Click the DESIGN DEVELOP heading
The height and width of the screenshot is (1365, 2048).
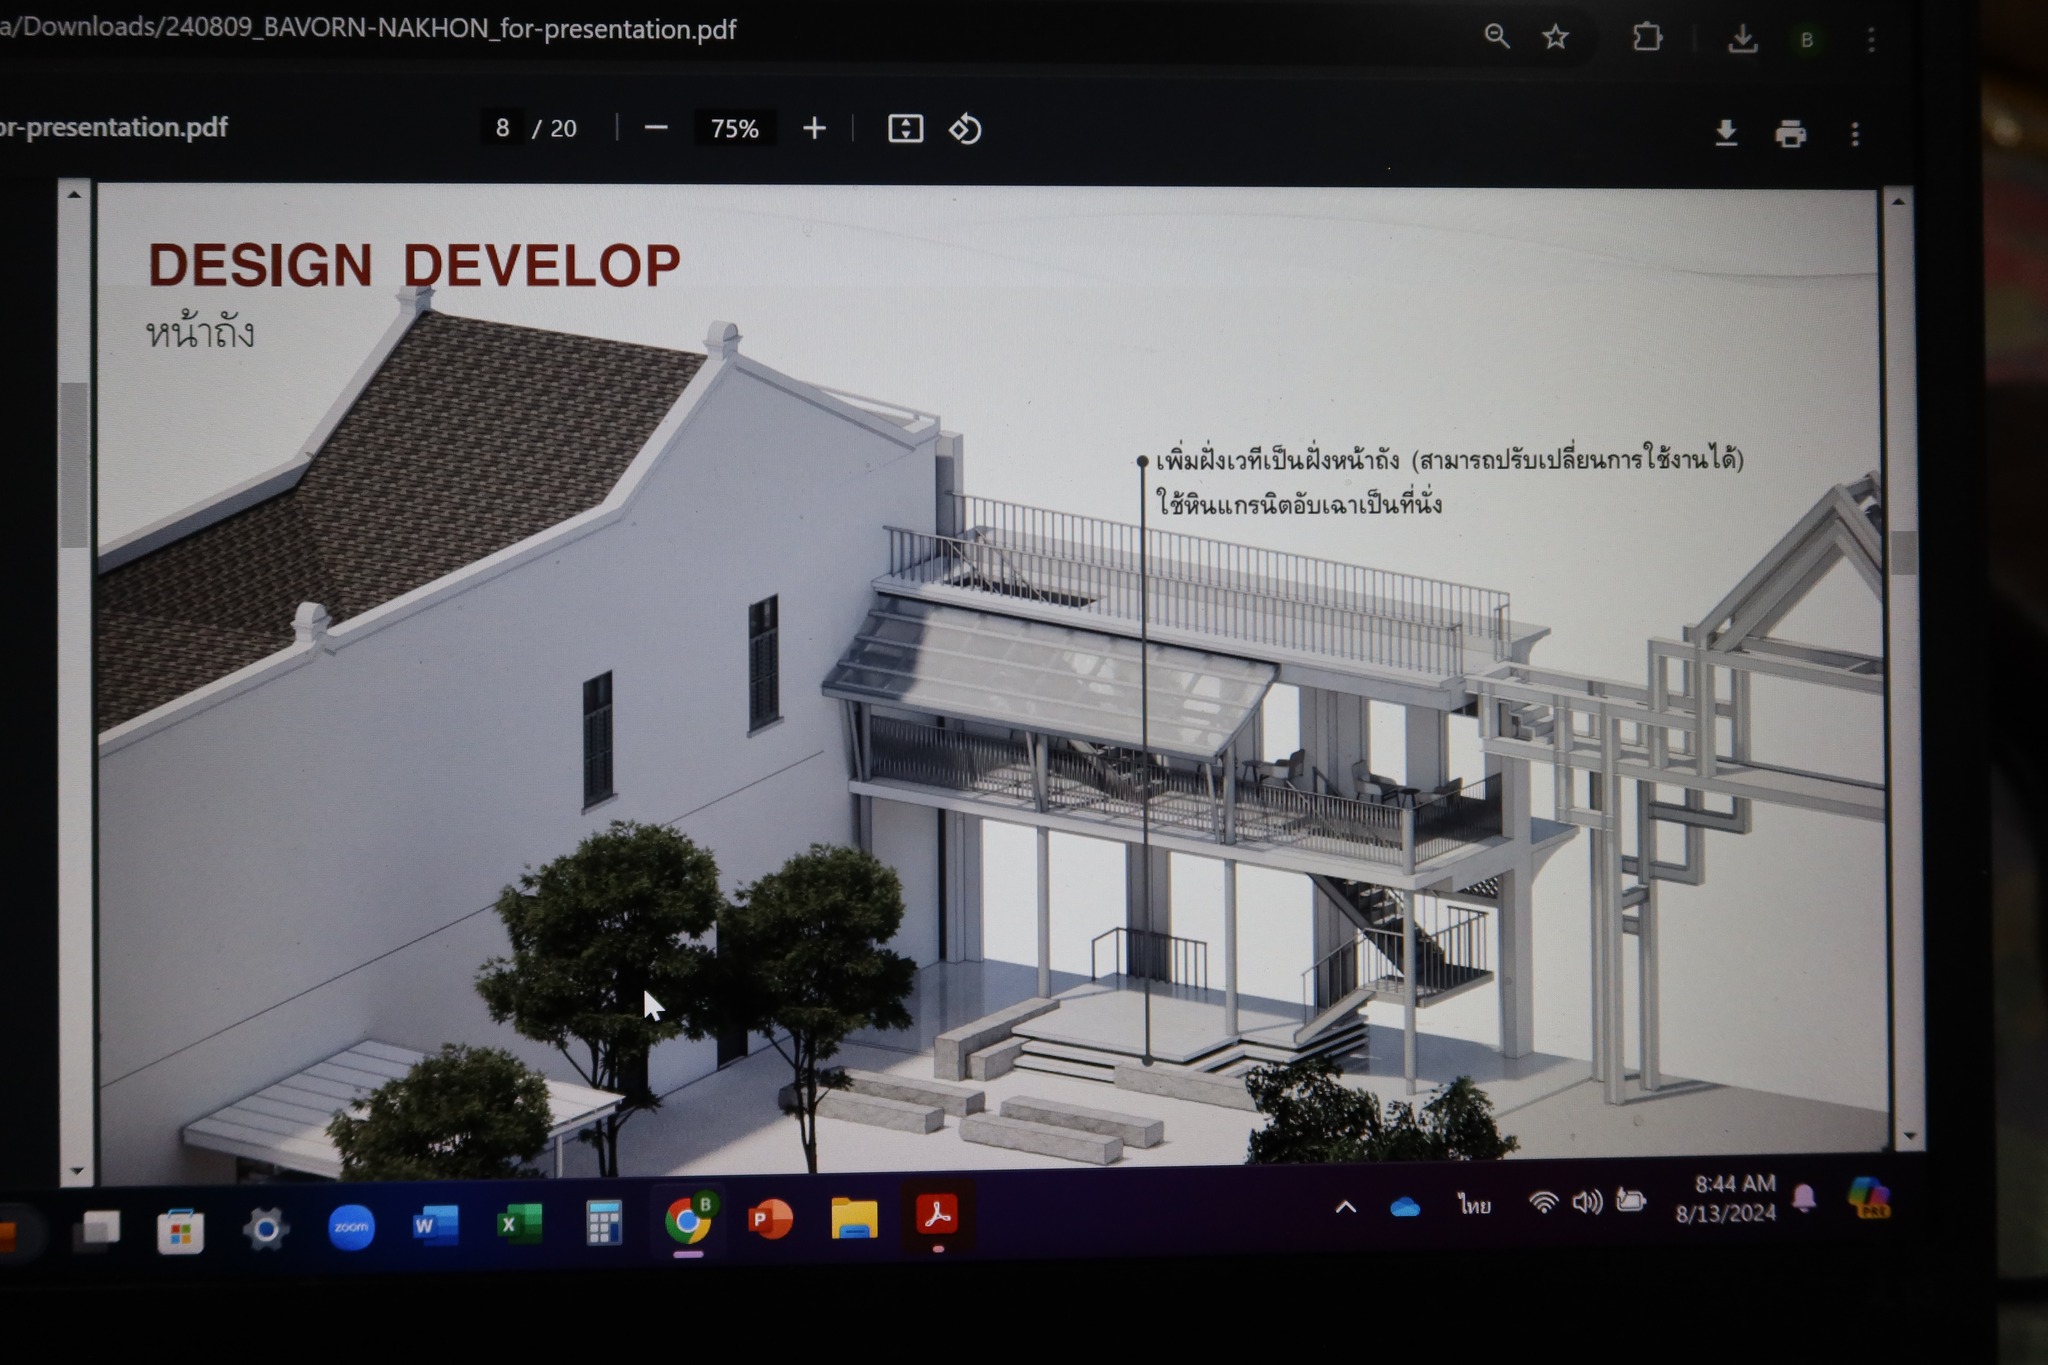(x=414, y=265)
